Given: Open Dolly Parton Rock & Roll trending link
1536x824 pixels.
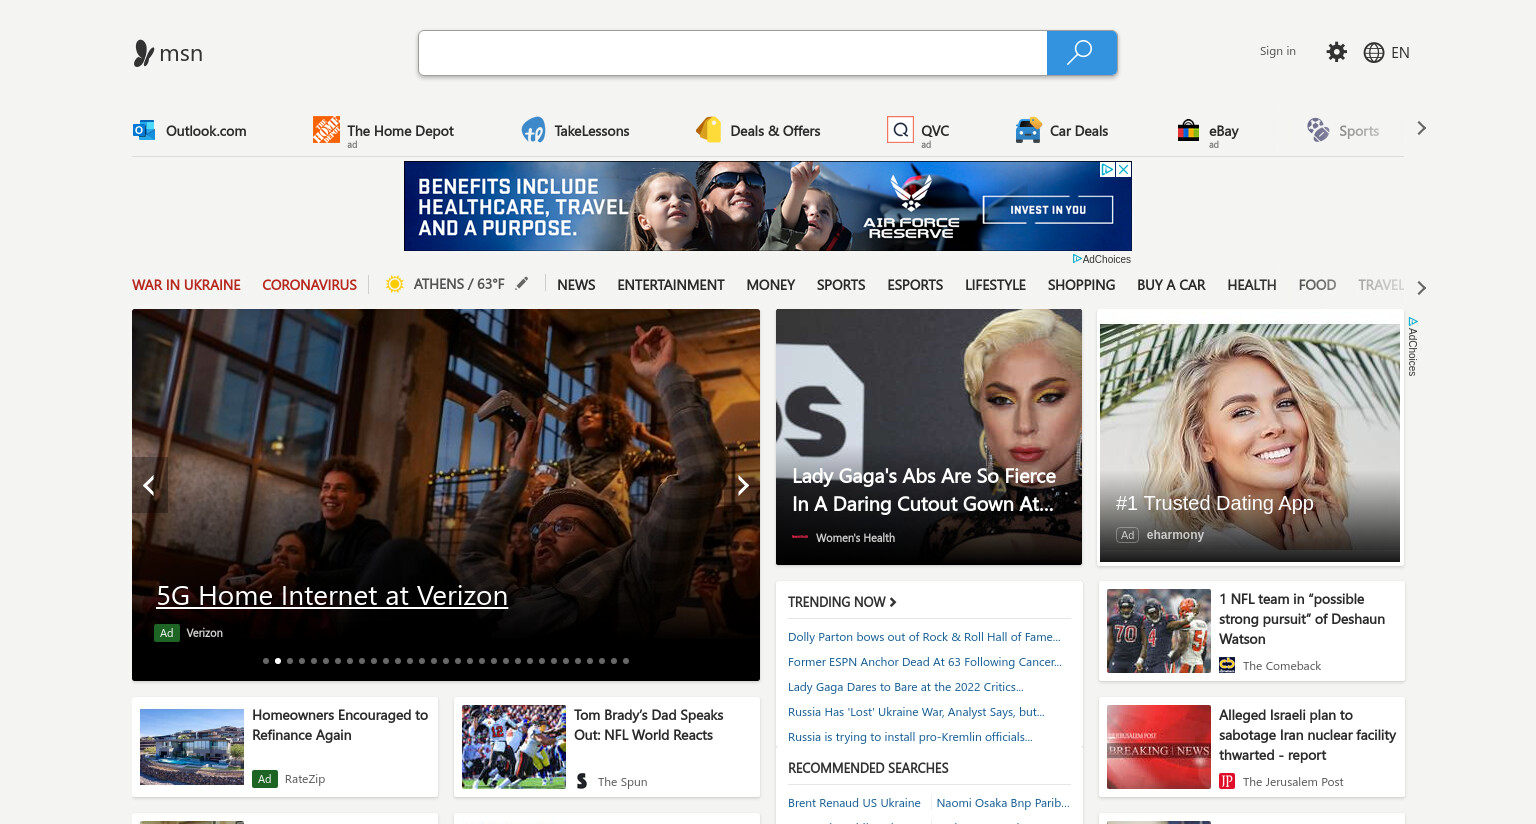Looking at the screenshot, I should tap(924, 637).
